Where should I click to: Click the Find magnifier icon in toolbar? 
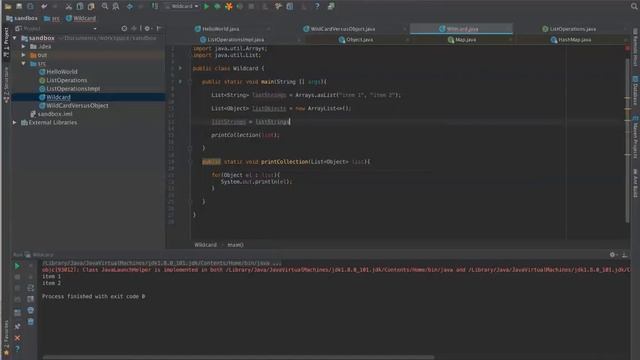[105, 7]
